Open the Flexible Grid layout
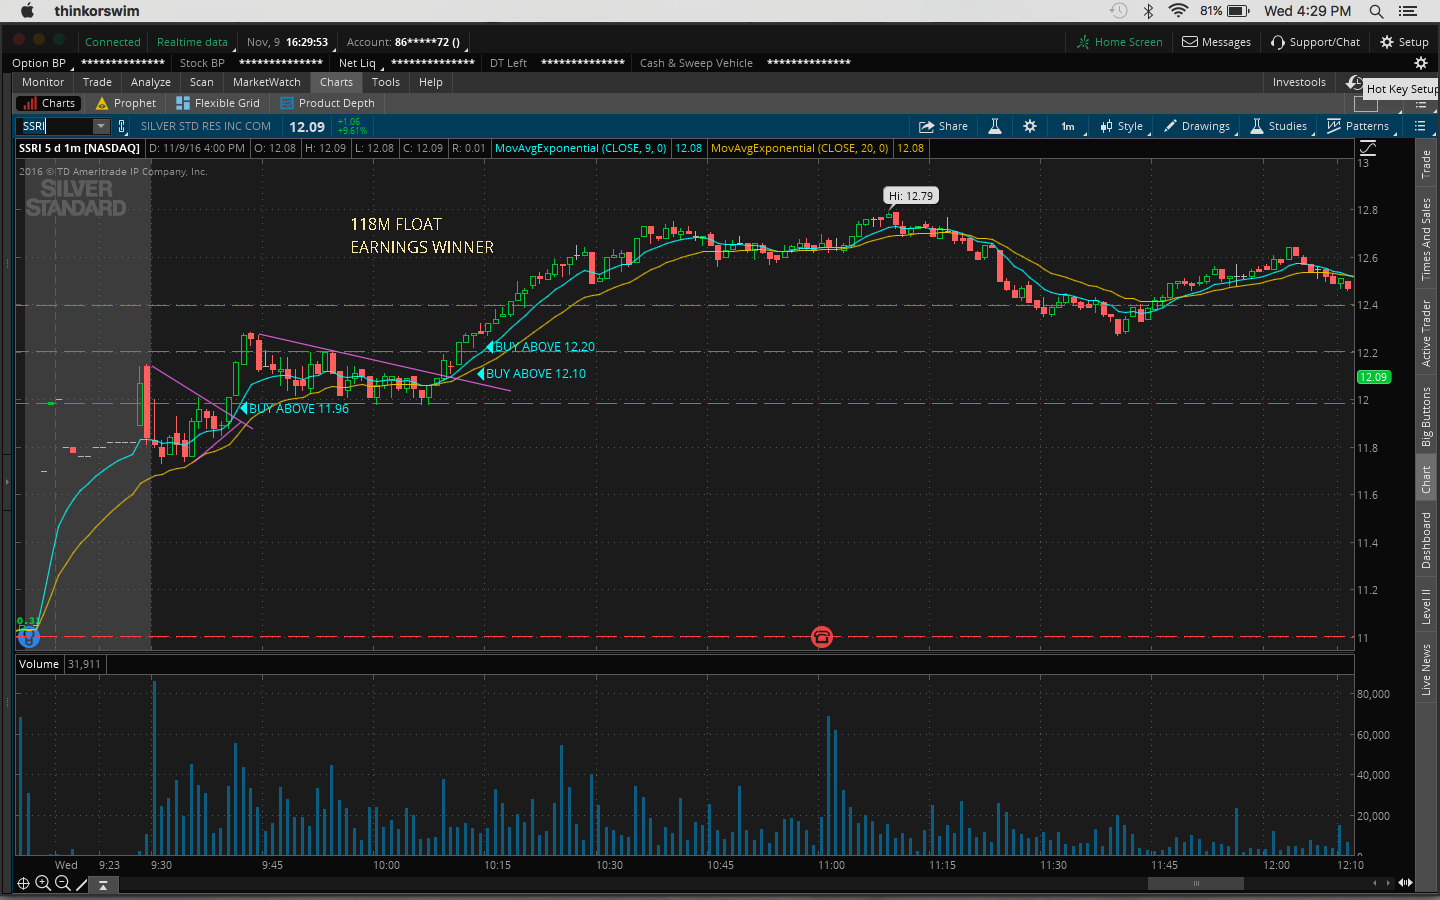This screenshot has height=900, width=1440. pyautogui.click(x=218, y=103)
